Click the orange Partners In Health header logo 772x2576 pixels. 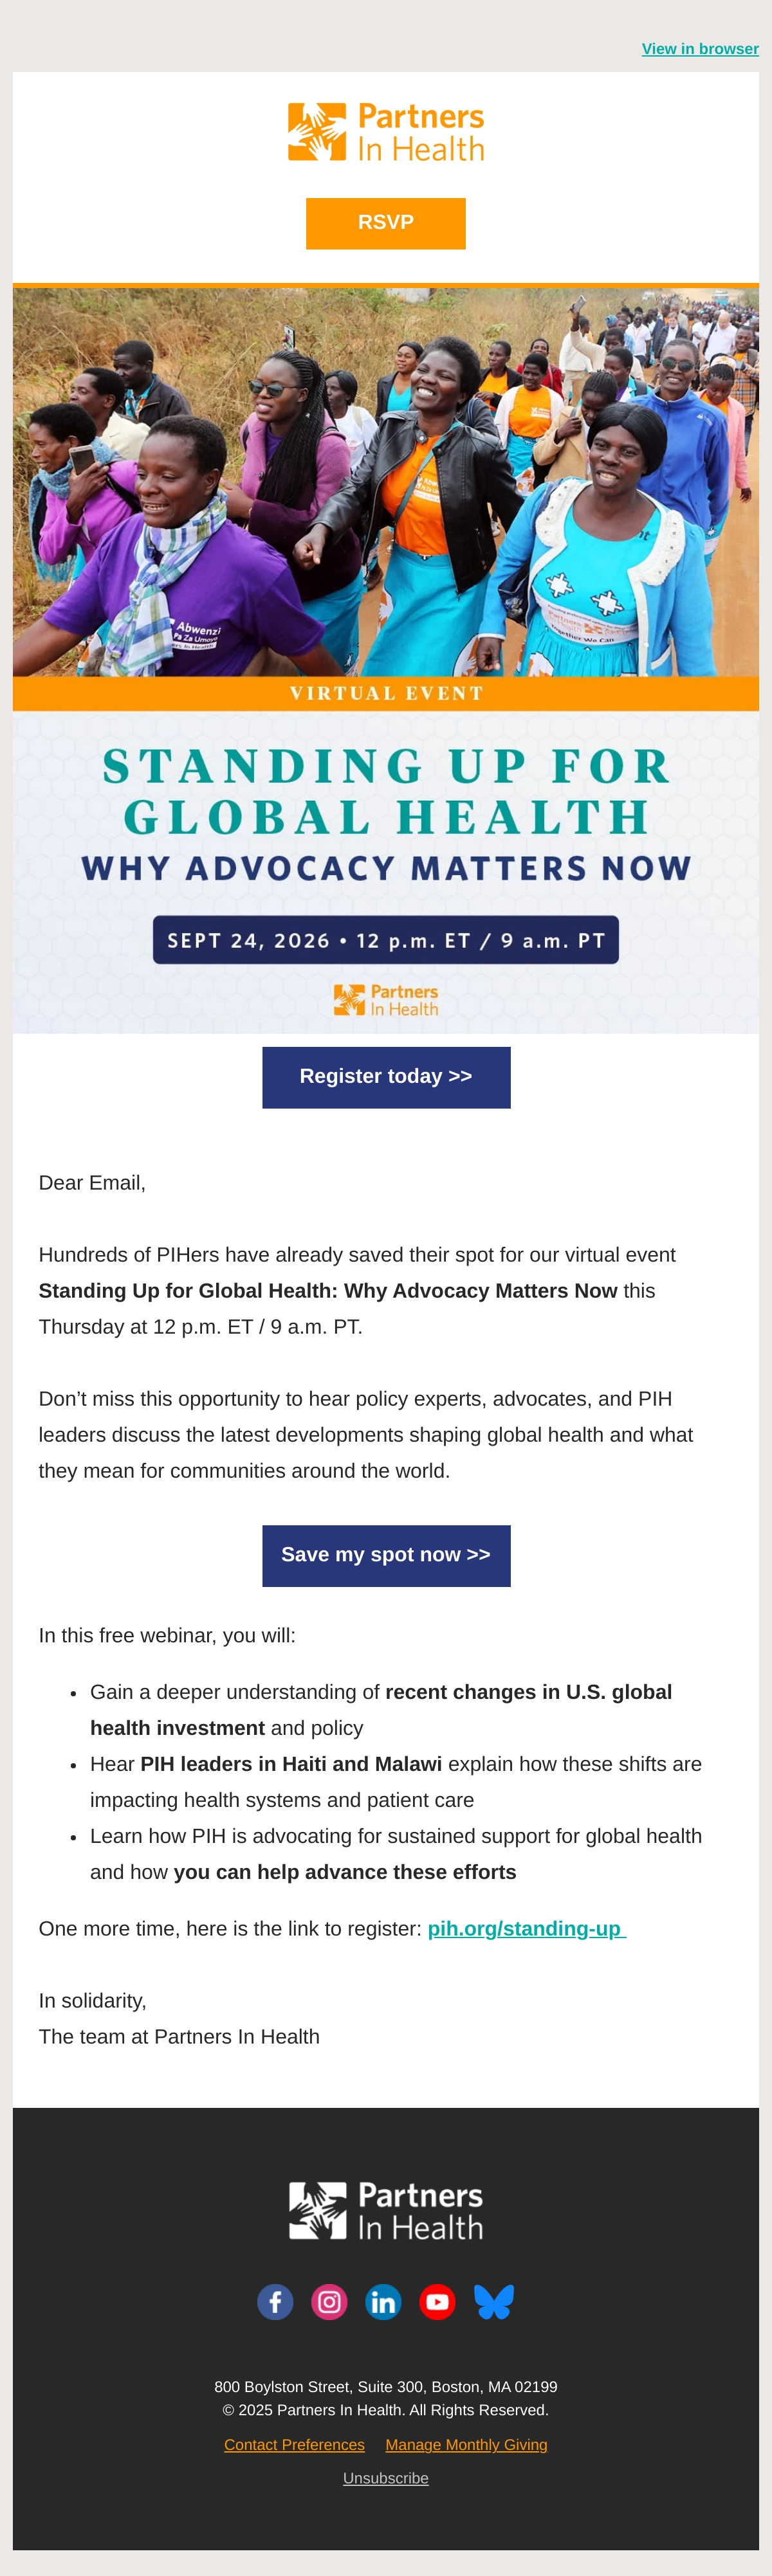coord(386,132)
